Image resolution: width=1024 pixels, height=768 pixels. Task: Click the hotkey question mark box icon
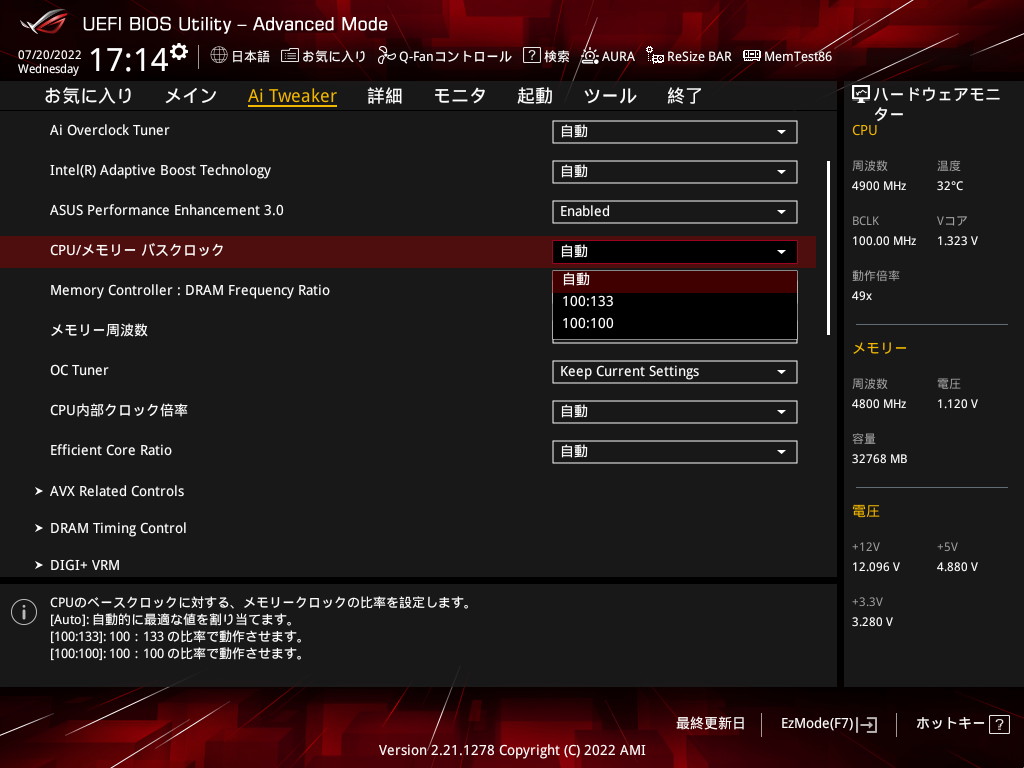(x=999, y=724)
